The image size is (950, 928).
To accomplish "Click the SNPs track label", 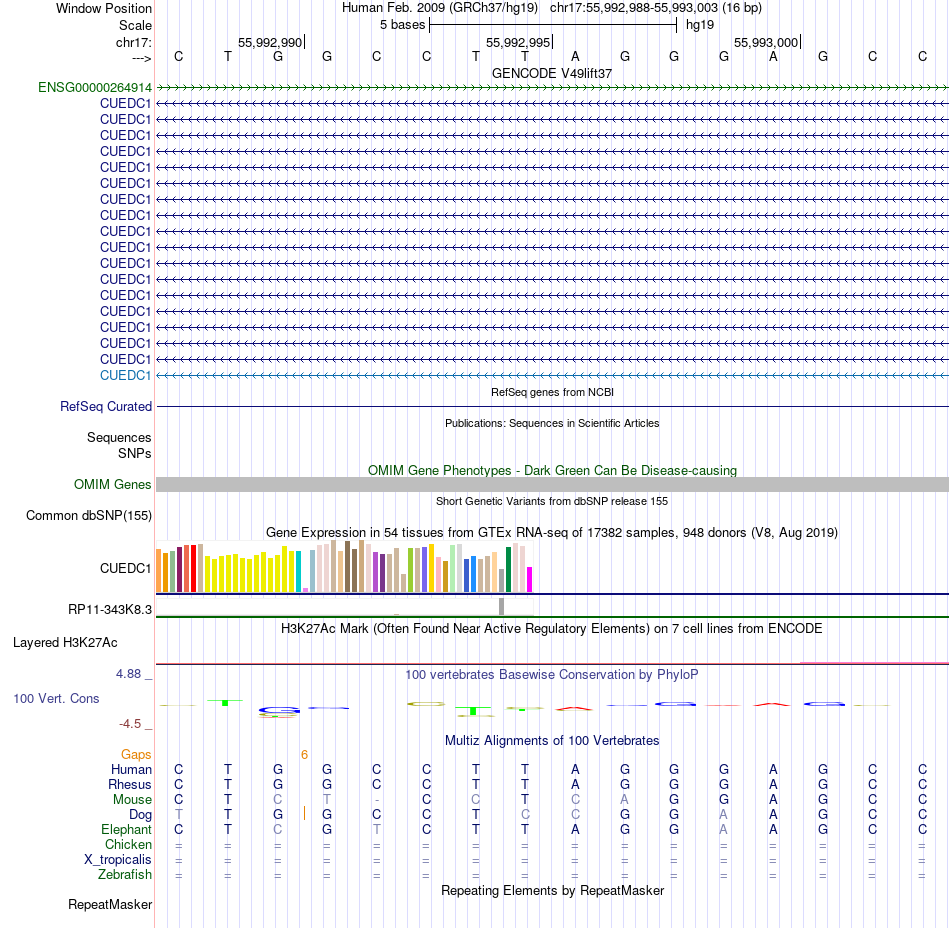I will pyautogui.click(x=135, y=453).
